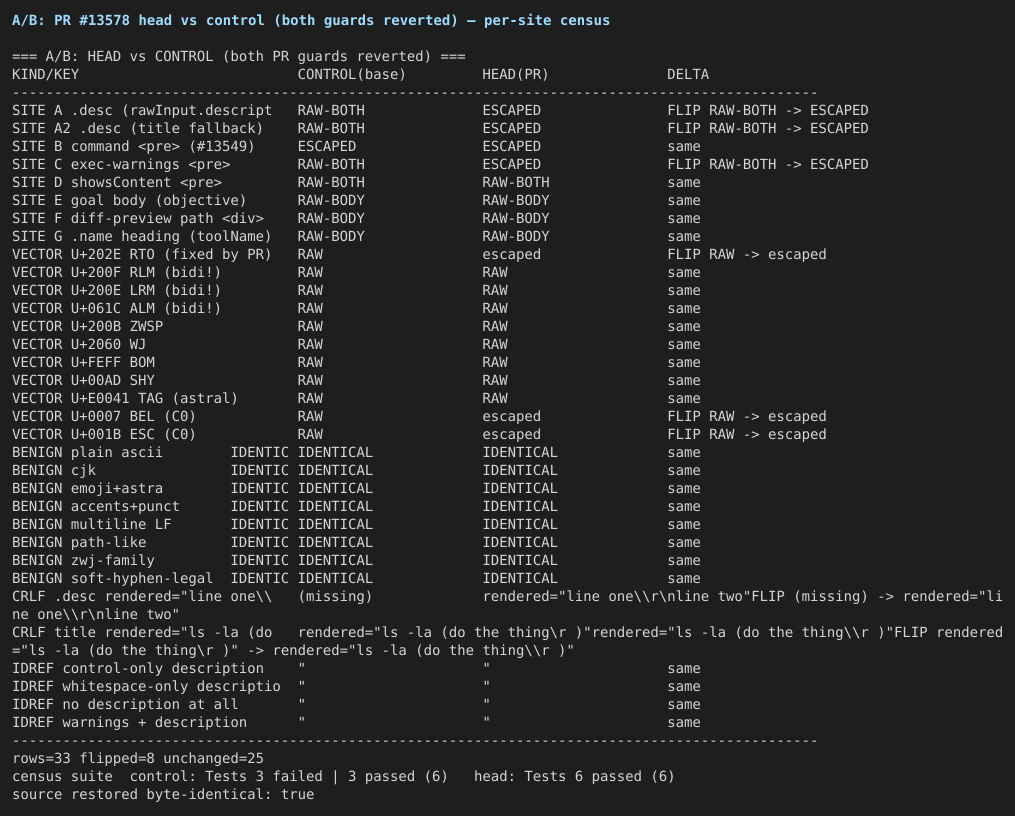This screenshot has height=816, width=1015.
Task: Select the DELTA column header
Action: point(688,74)
